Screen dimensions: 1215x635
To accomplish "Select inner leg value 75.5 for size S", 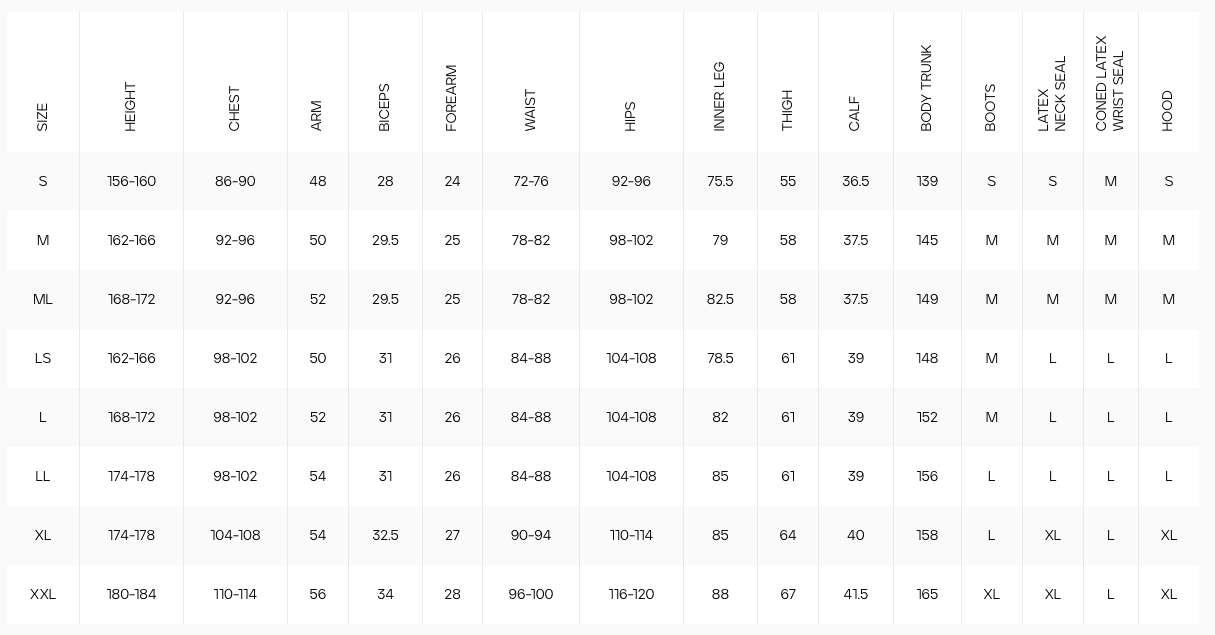I will [720, 181].
